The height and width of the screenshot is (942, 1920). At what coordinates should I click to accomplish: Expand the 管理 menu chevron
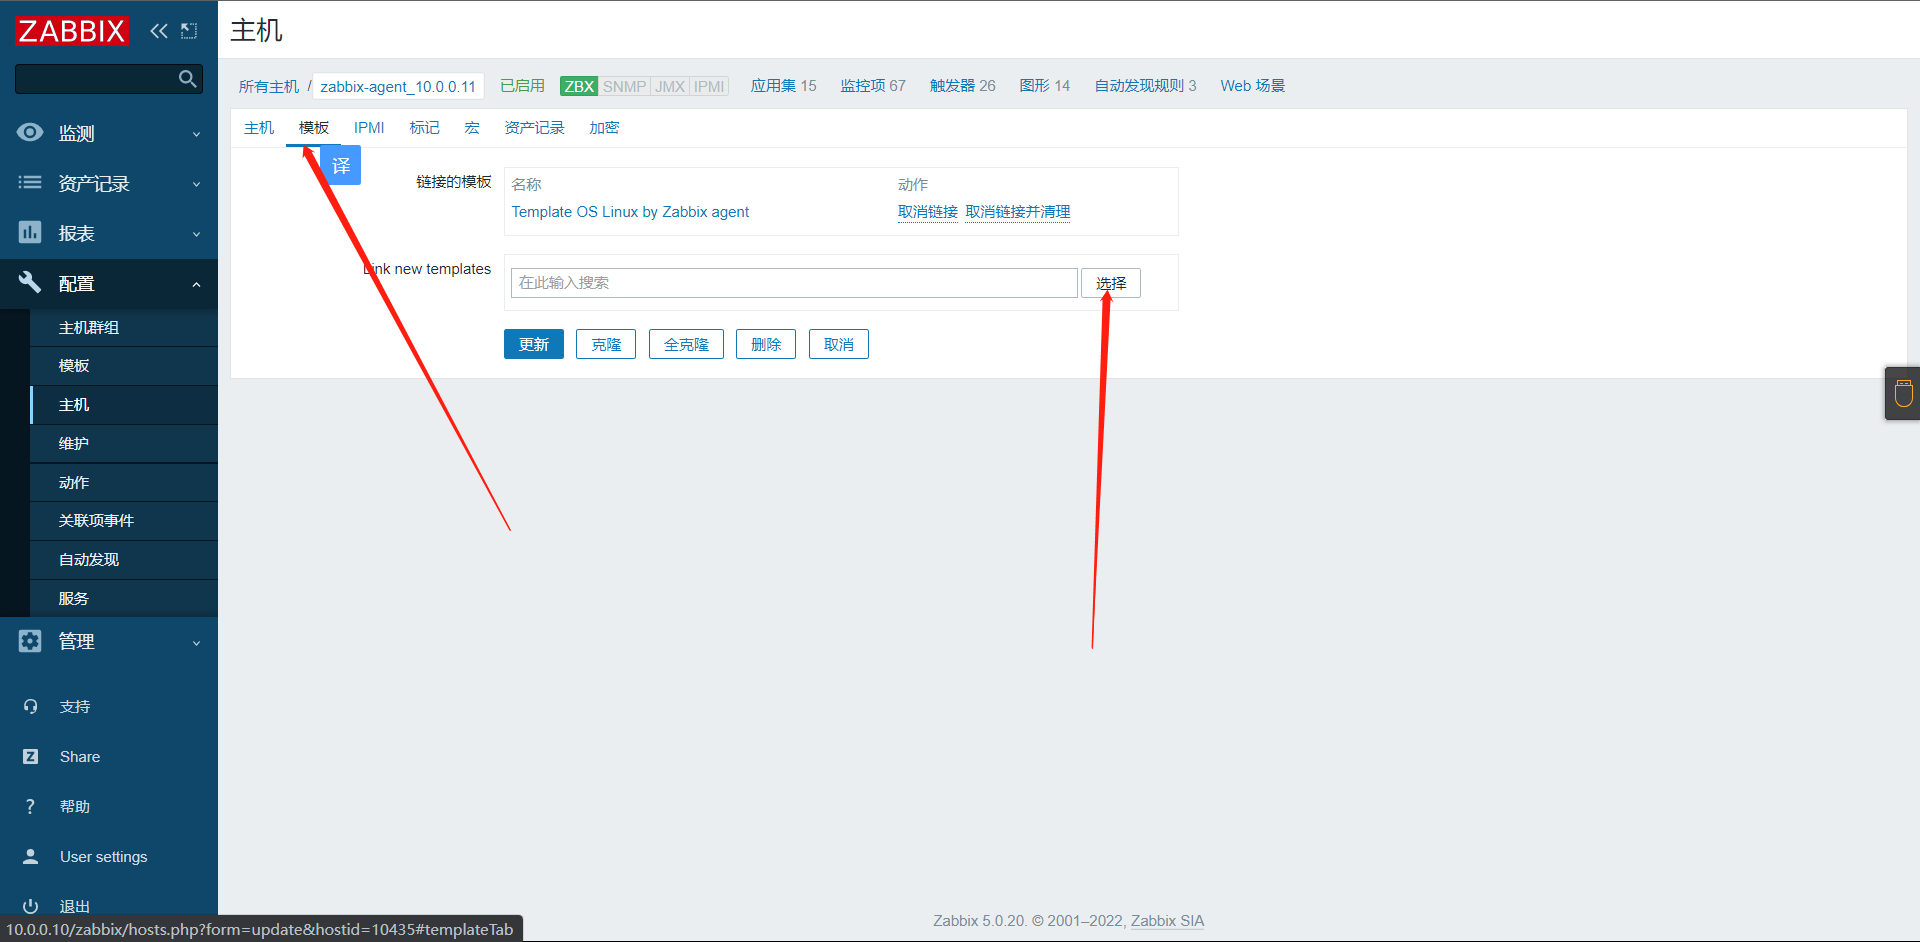(x=196, y=643)
